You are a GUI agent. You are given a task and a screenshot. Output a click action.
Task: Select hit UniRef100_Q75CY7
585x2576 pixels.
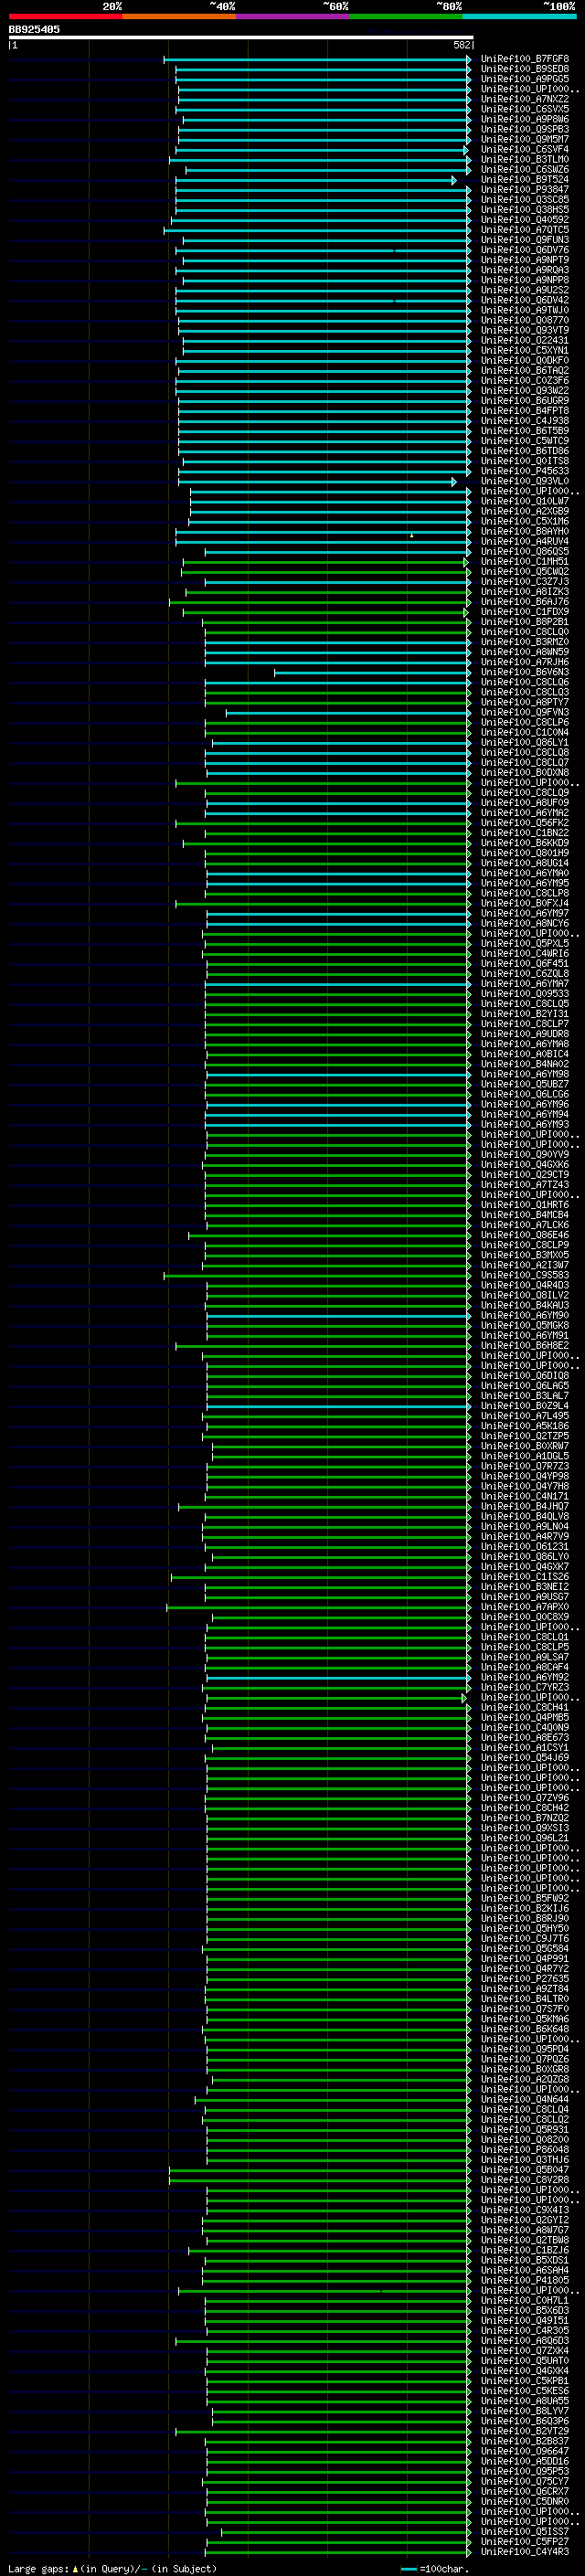pos(524,2482)
